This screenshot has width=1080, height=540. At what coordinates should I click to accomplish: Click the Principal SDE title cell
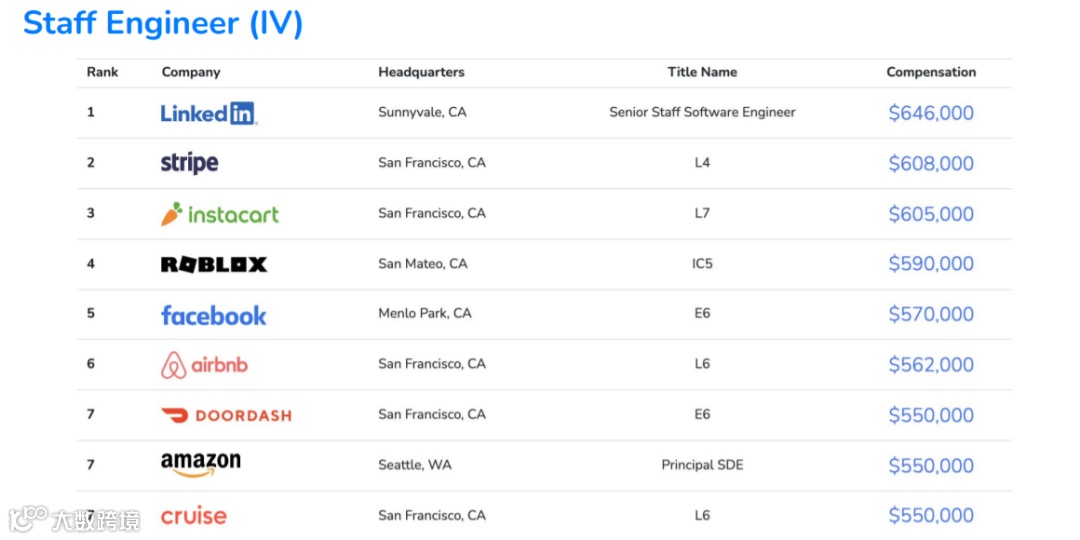tap(702, 465)
